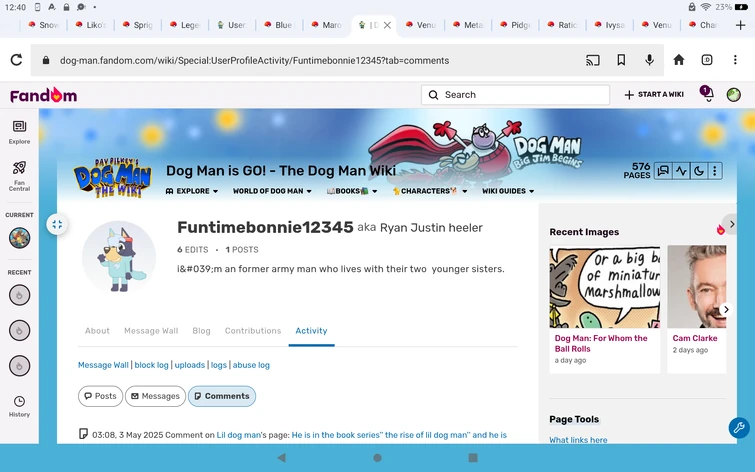Go to browser home page icon
This screenshot has height=472, width=755.
[679, 60]
